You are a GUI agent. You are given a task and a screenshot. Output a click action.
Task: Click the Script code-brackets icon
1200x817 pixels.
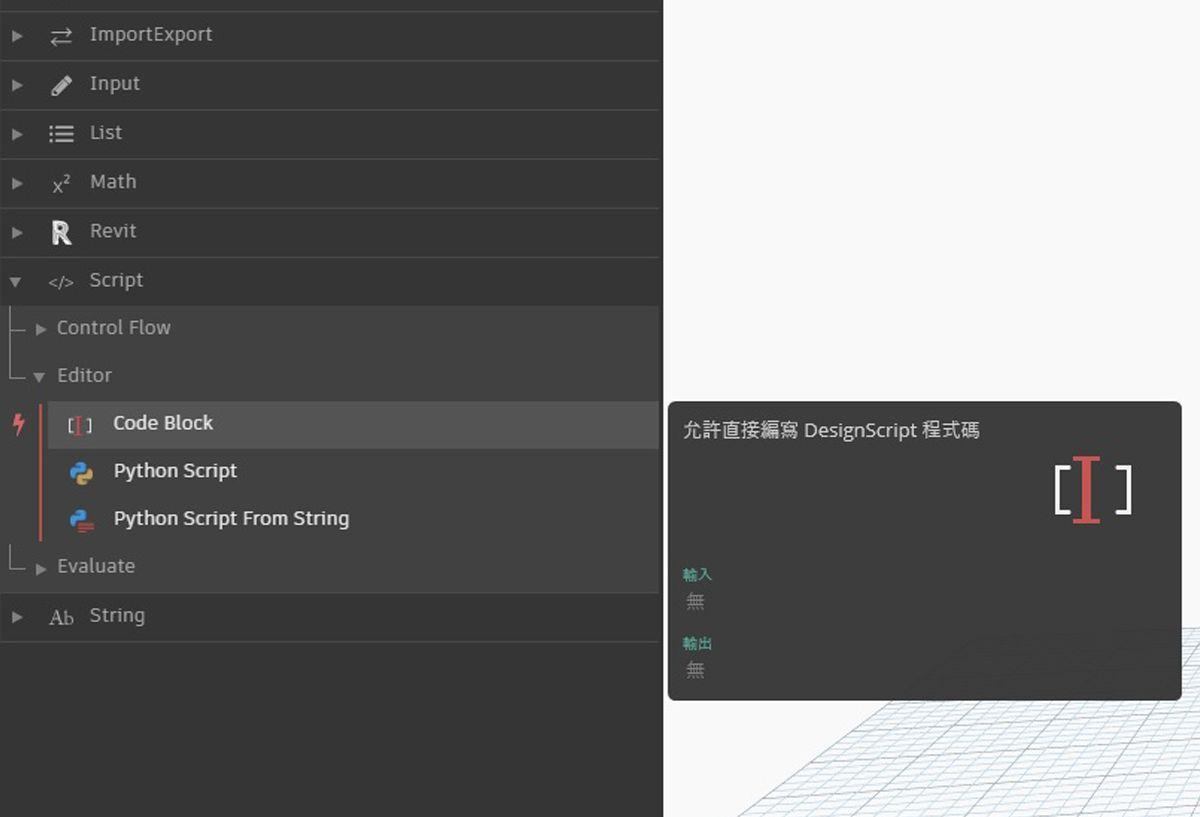[61, 282]
